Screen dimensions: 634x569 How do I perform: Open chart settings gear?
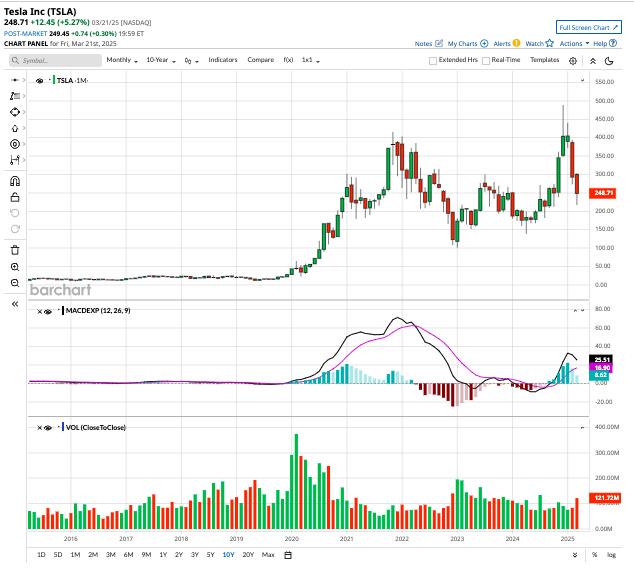(x=573, y=61)
